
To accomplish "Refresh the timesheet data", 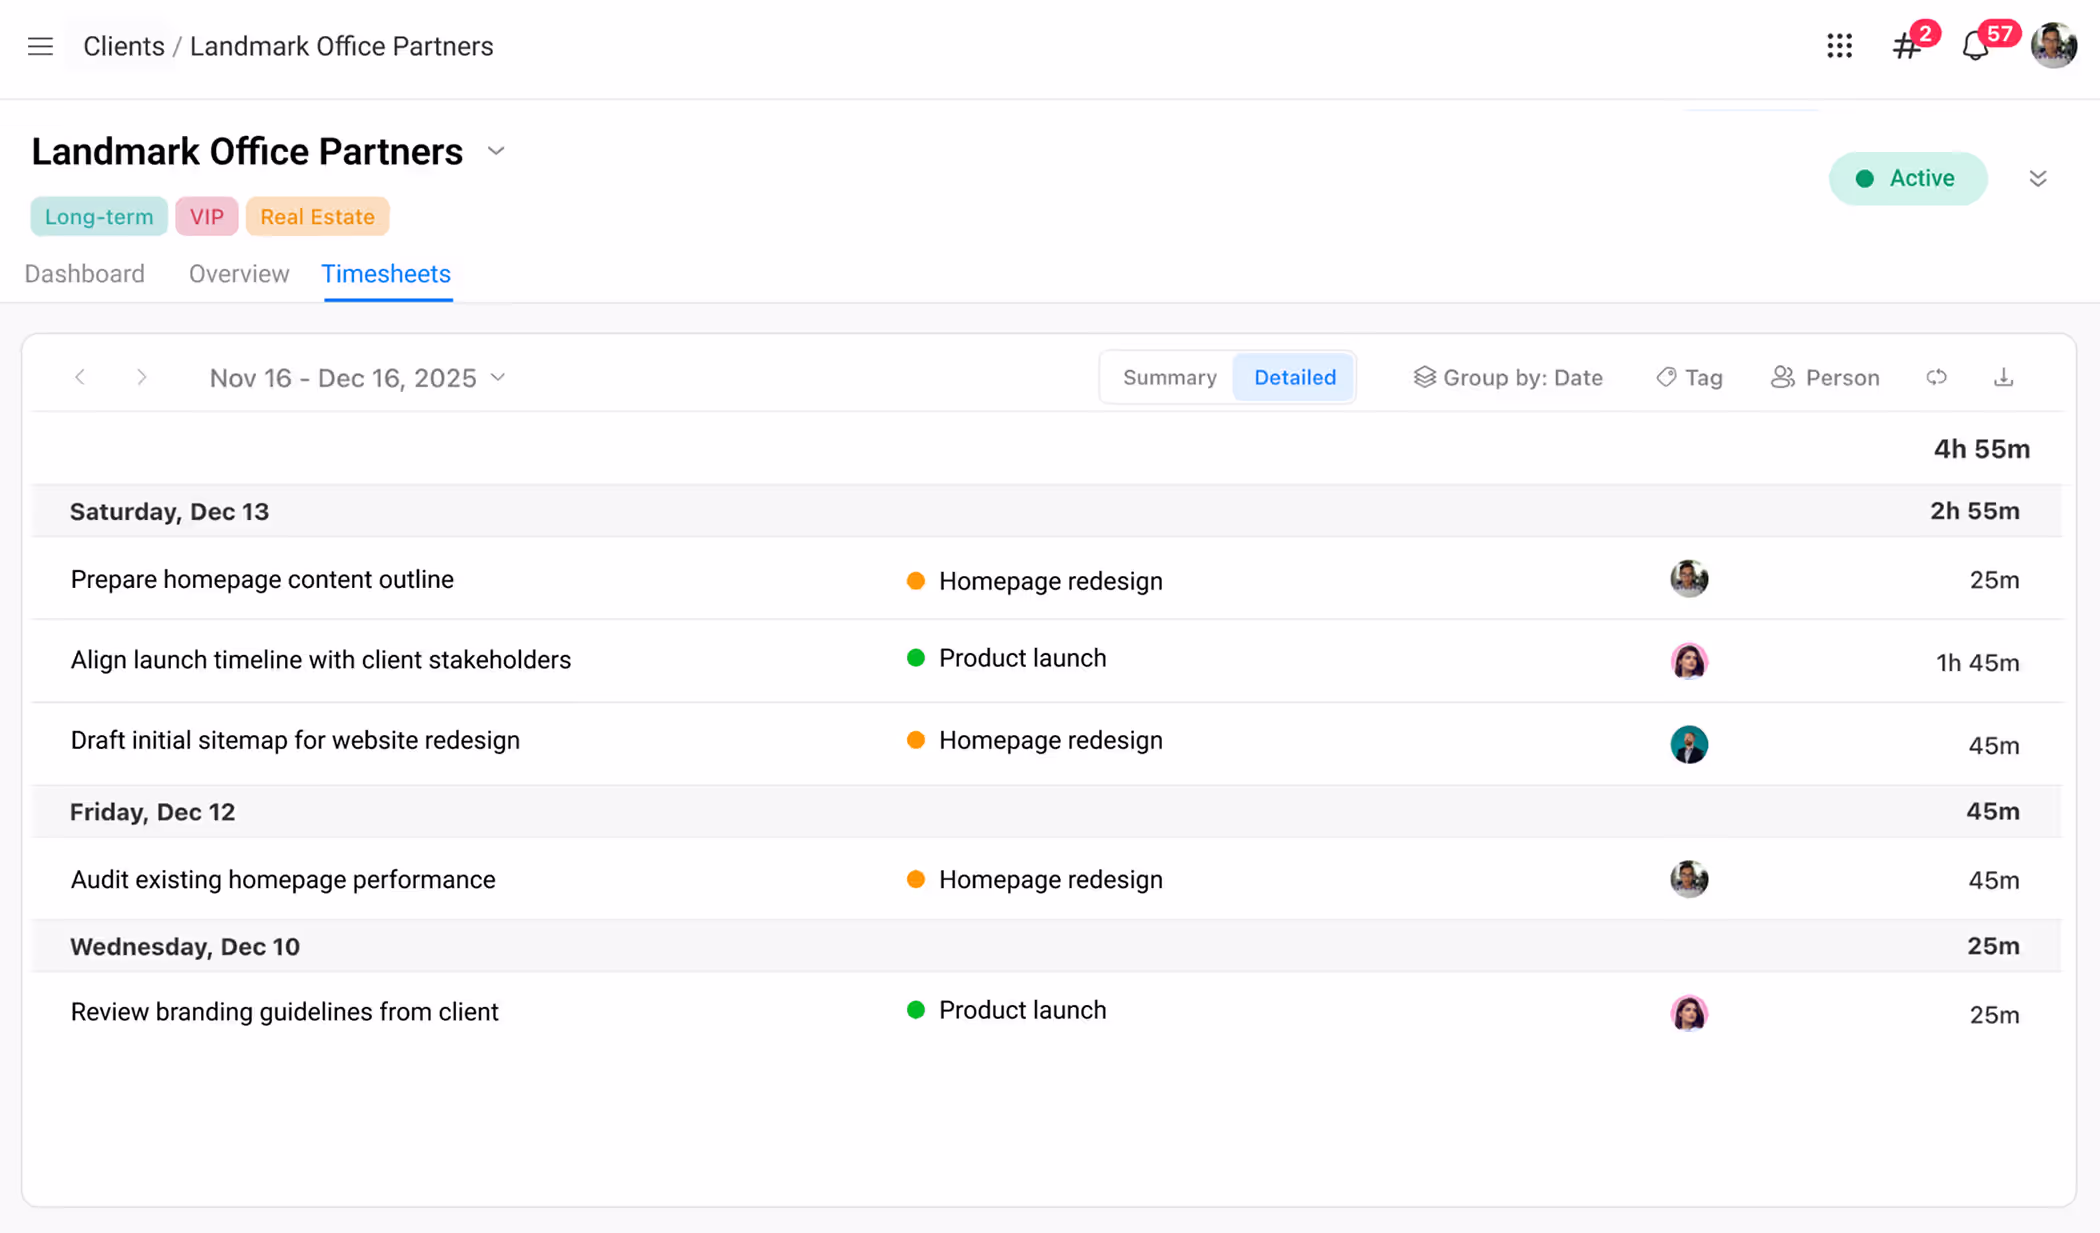I will click(x=1937, y=377).
